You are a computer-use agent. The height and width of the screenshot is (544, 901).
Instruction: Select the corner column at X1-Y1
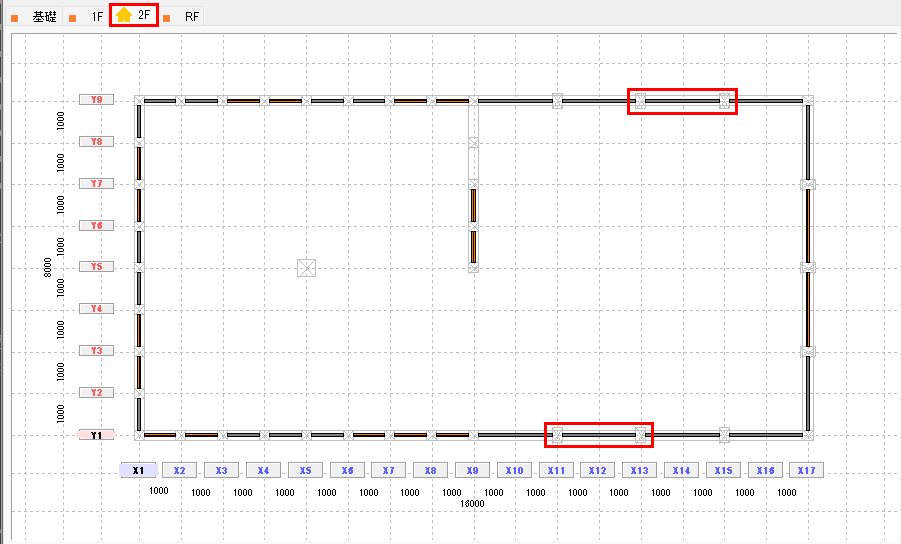point(139,435)
